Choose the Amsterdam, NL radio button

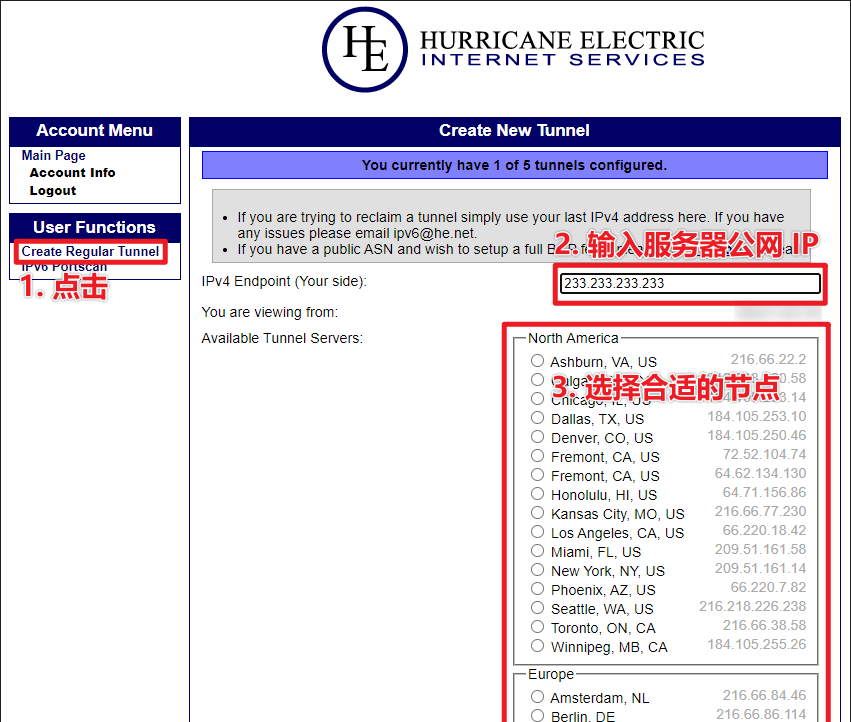click(x=537, y=696)
